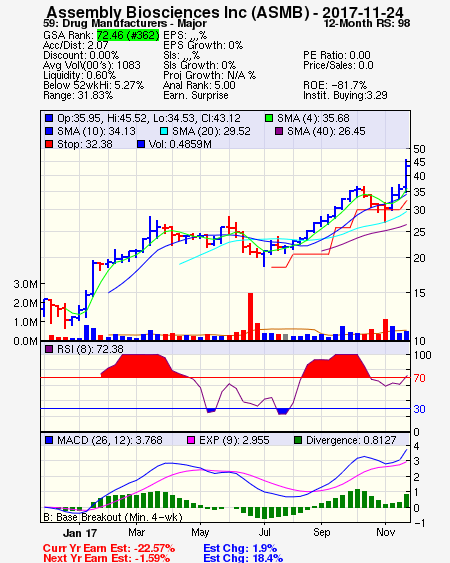450x563 pixels.
Task: Click the Jul date axis label
Action: (265, 532)
